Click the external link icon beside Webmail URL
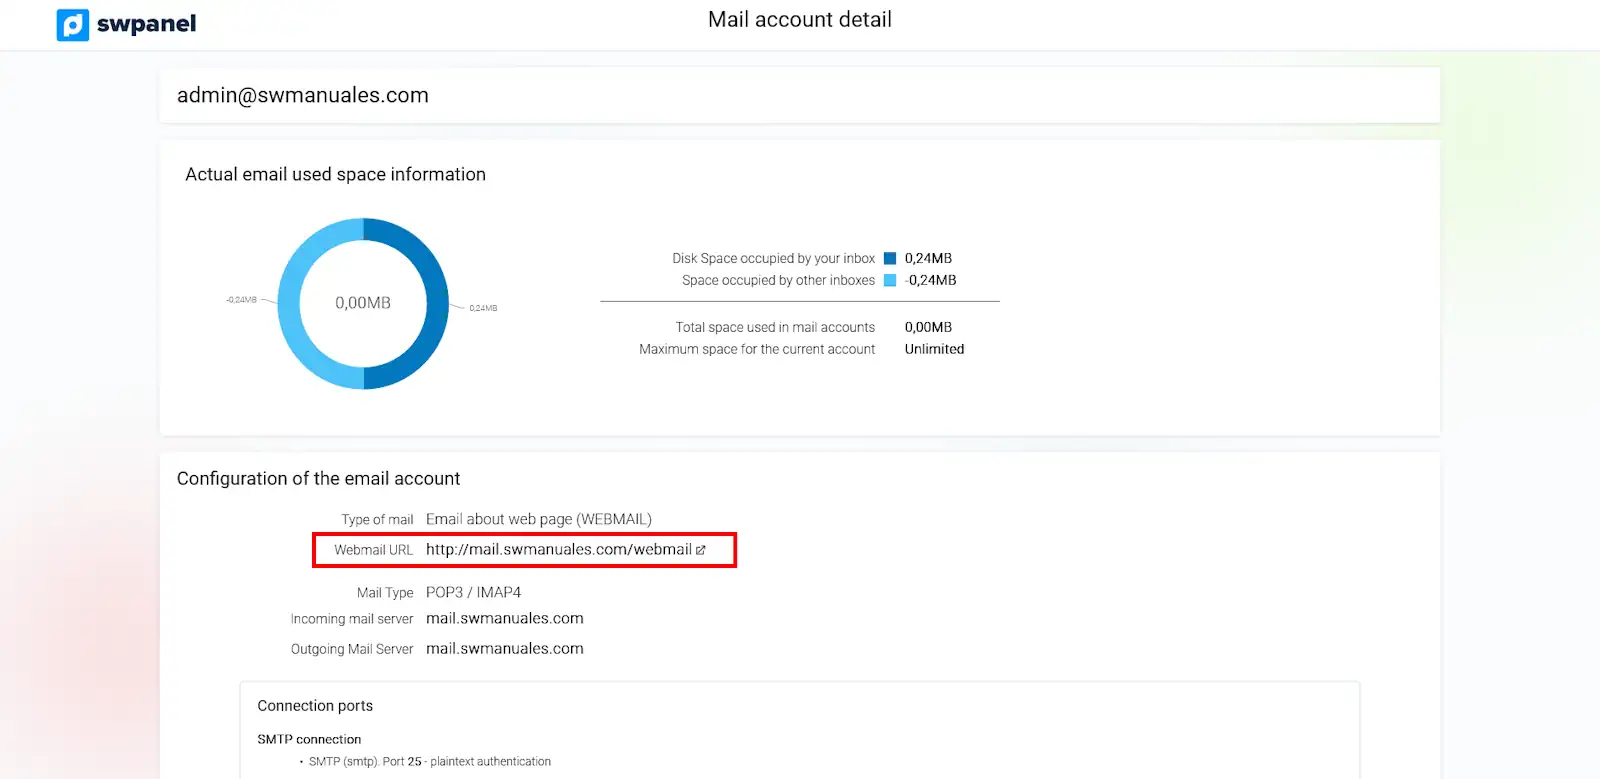Viewport: 1600px width, 779px height. (x=701, y=550)
